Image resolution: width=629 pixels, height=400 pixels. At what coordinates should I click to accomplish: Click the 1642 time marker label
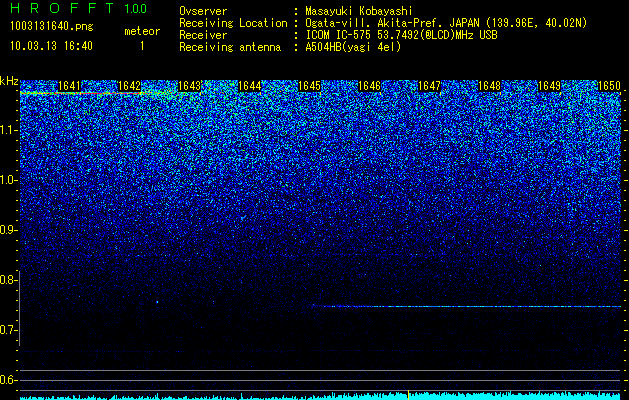pyautogui.click(x=130, y=86)
